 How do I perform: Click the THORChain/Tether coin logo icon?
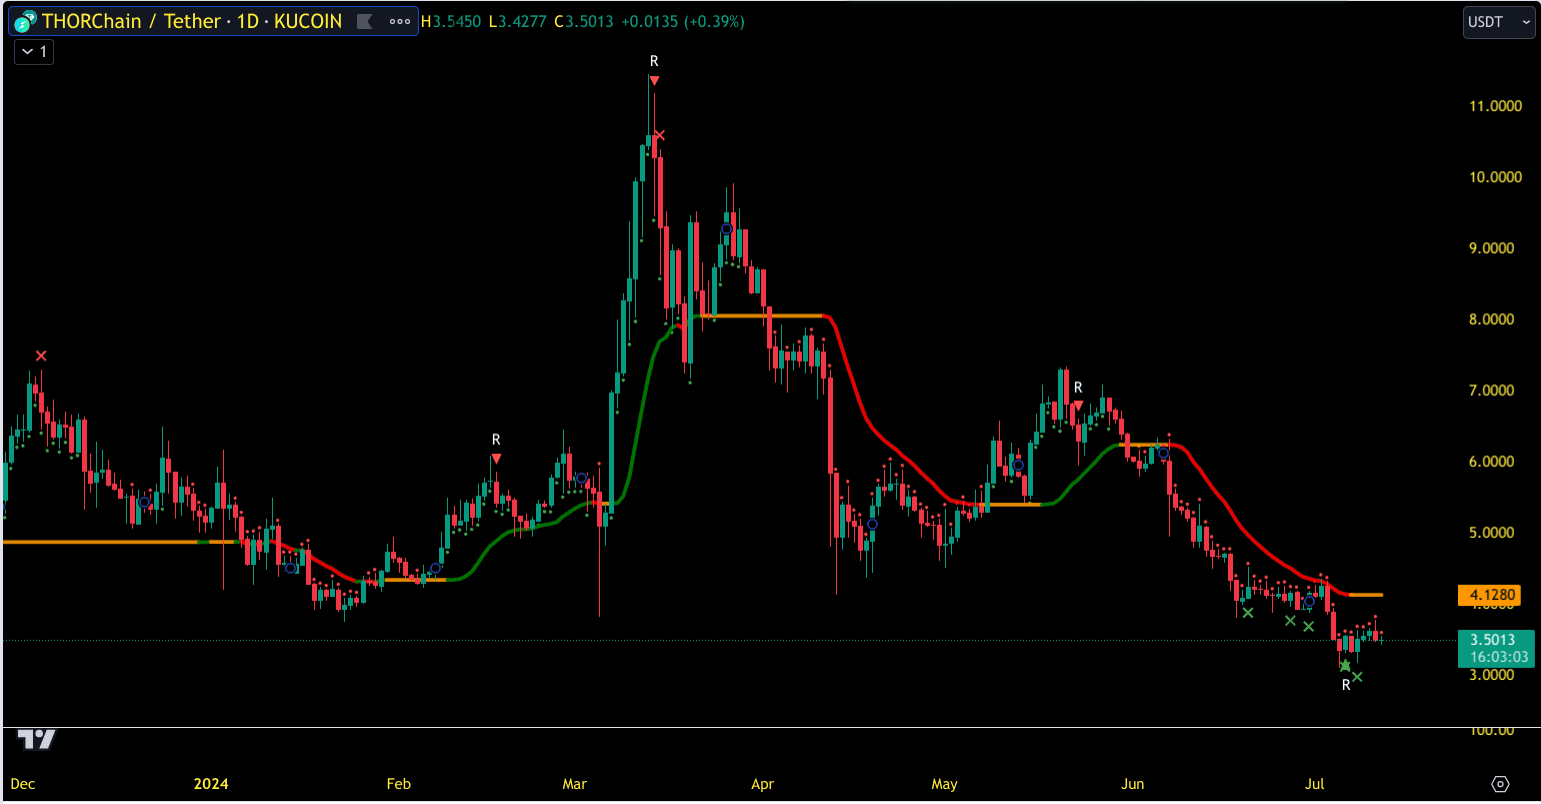point(25,21)
